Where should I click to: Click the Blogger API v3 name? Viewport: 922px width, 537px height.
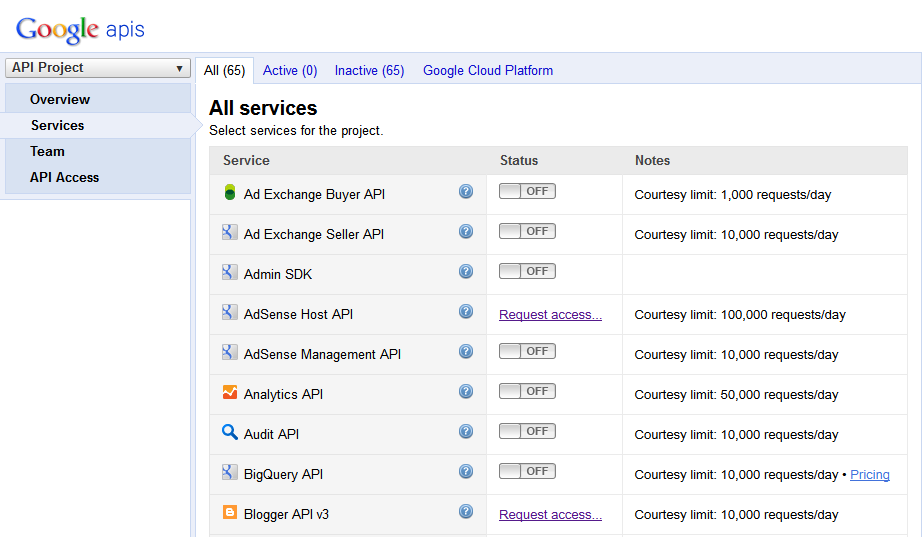286,514
